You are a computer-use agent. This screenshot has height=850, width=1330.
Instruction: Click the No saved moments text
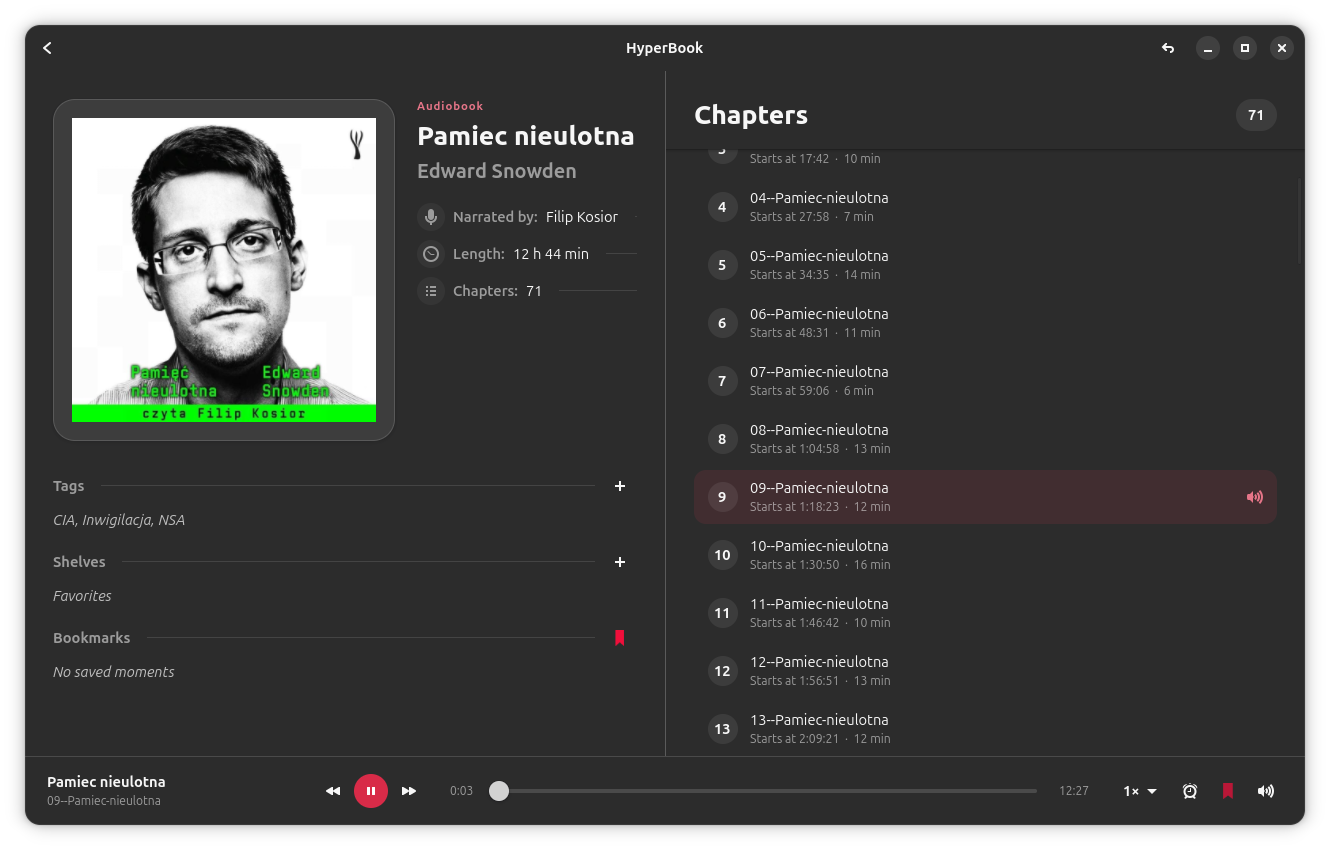point(114,672)
